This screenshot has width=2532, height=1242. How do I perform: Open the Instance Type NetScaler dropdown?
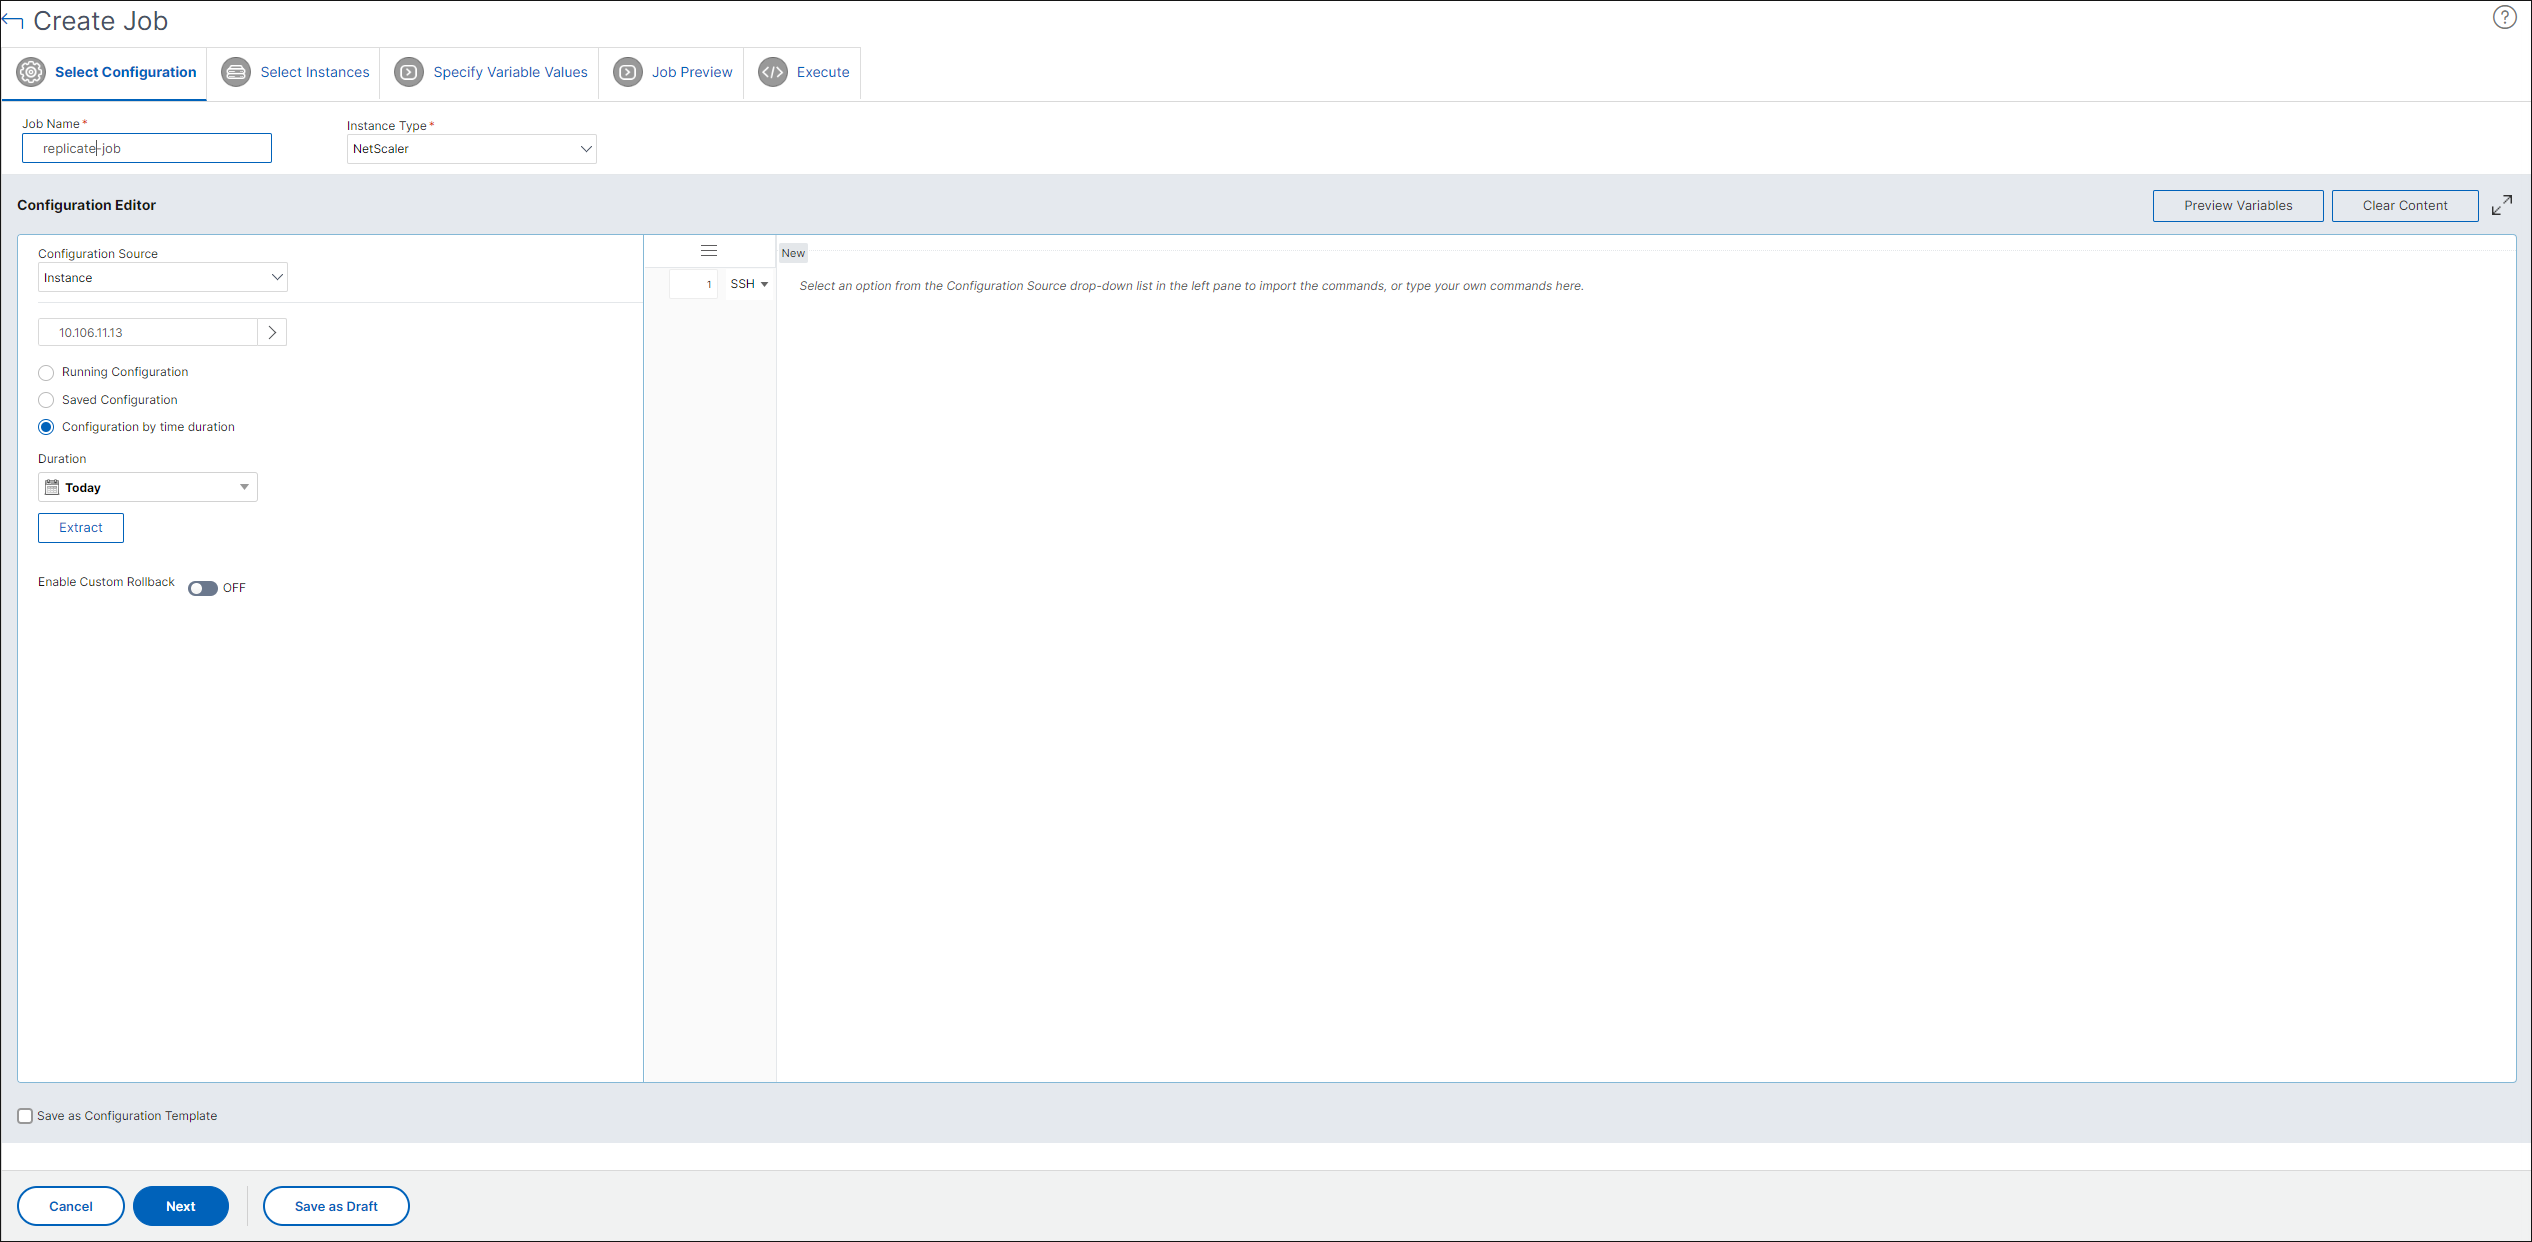click(x=472, y=149)
